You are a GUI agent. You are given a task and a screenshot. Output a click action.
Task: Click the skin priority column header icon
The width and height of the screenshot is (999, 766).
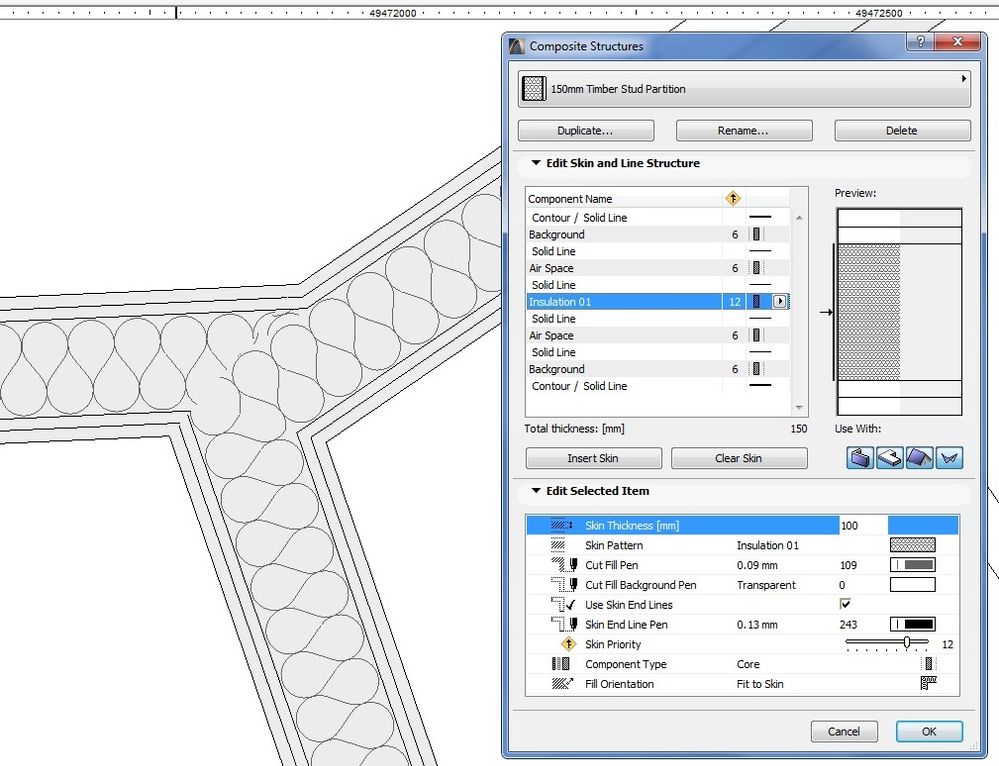click(733, 198)
